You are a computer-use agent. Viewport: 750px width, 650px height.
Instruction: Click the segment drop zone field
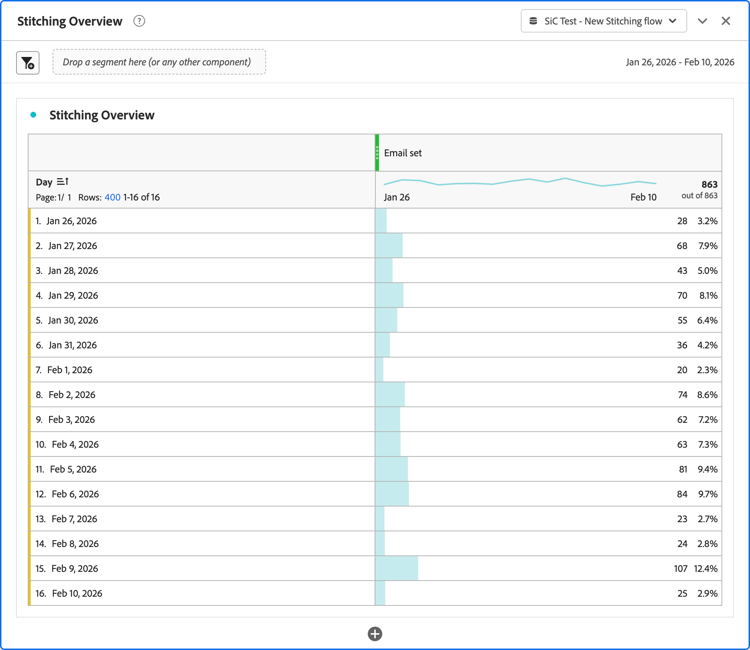pyautogui.click(x=159, y=62)
